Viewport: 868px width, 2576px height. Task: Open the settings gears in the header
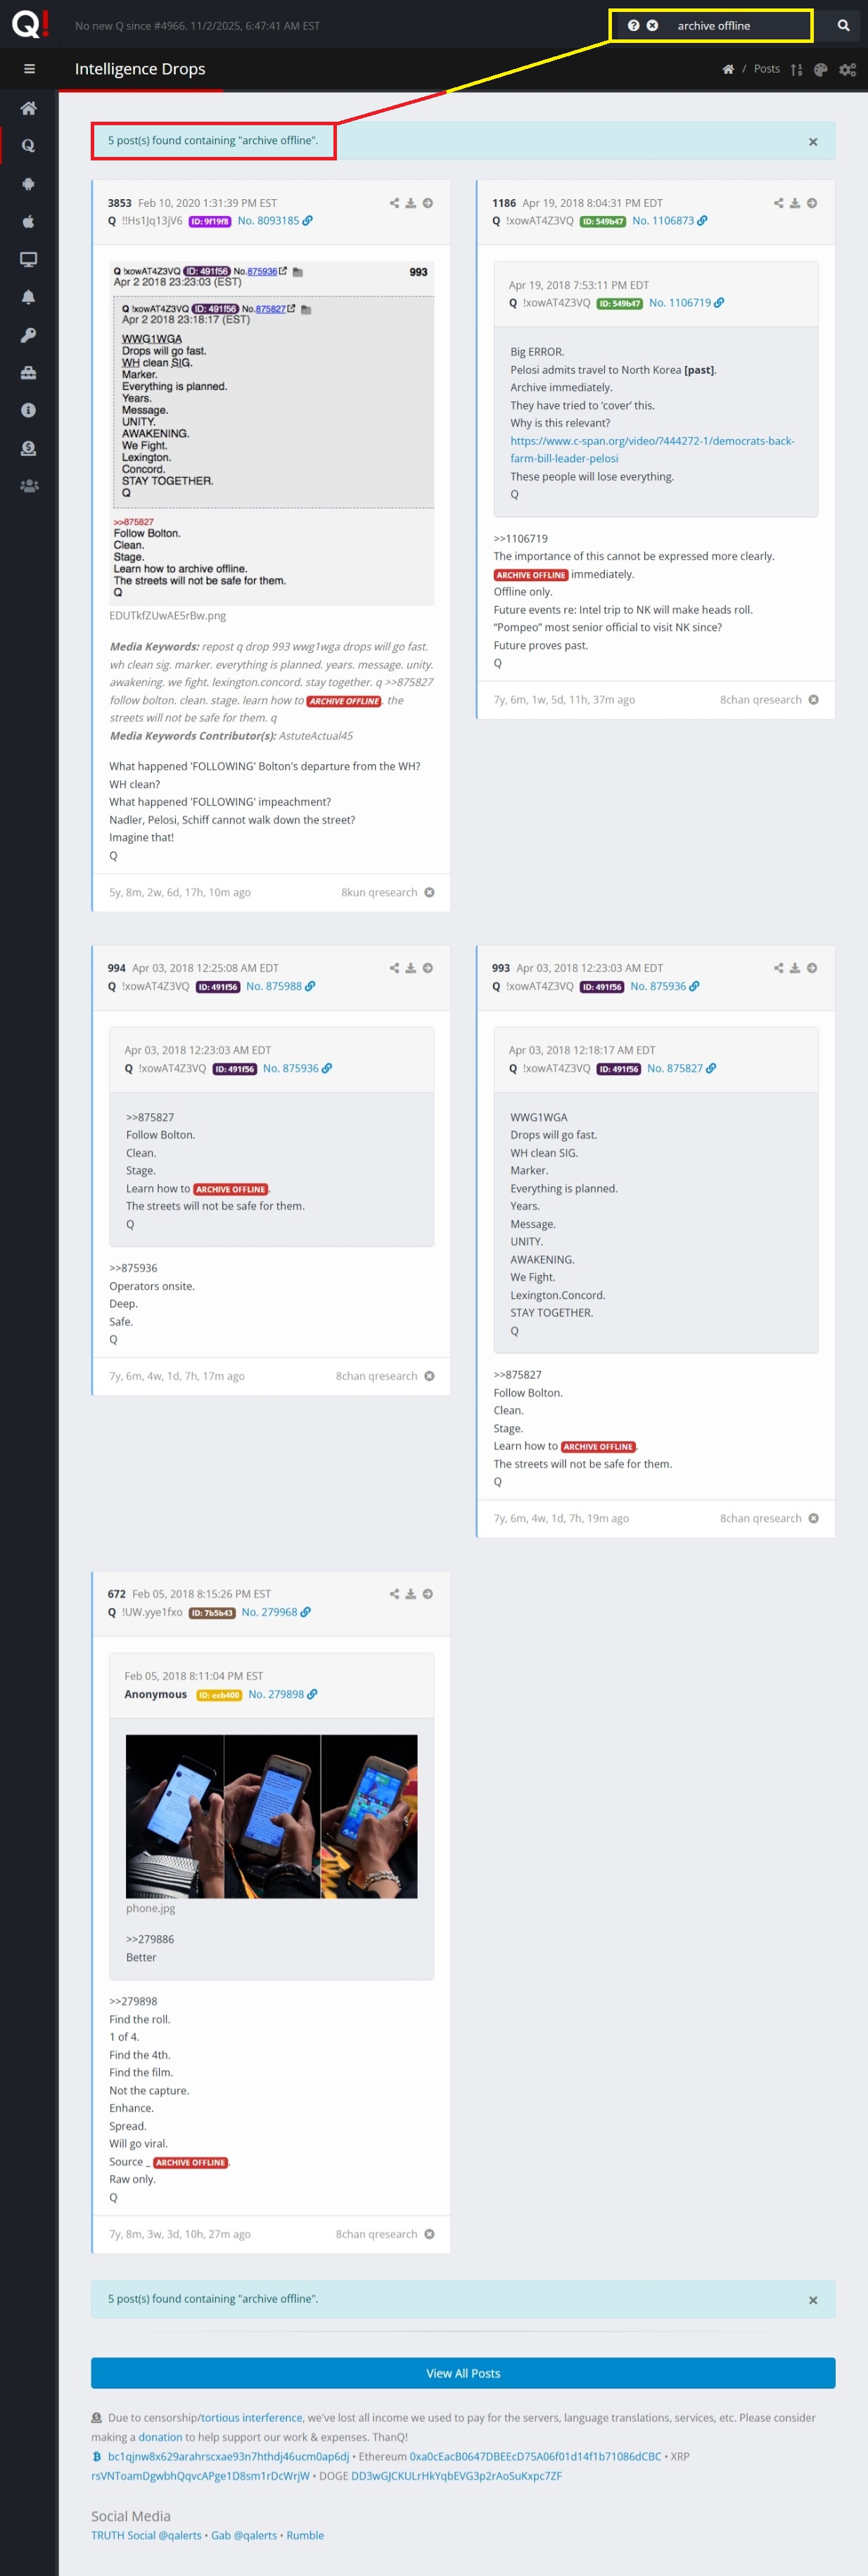tap(847, 70)
